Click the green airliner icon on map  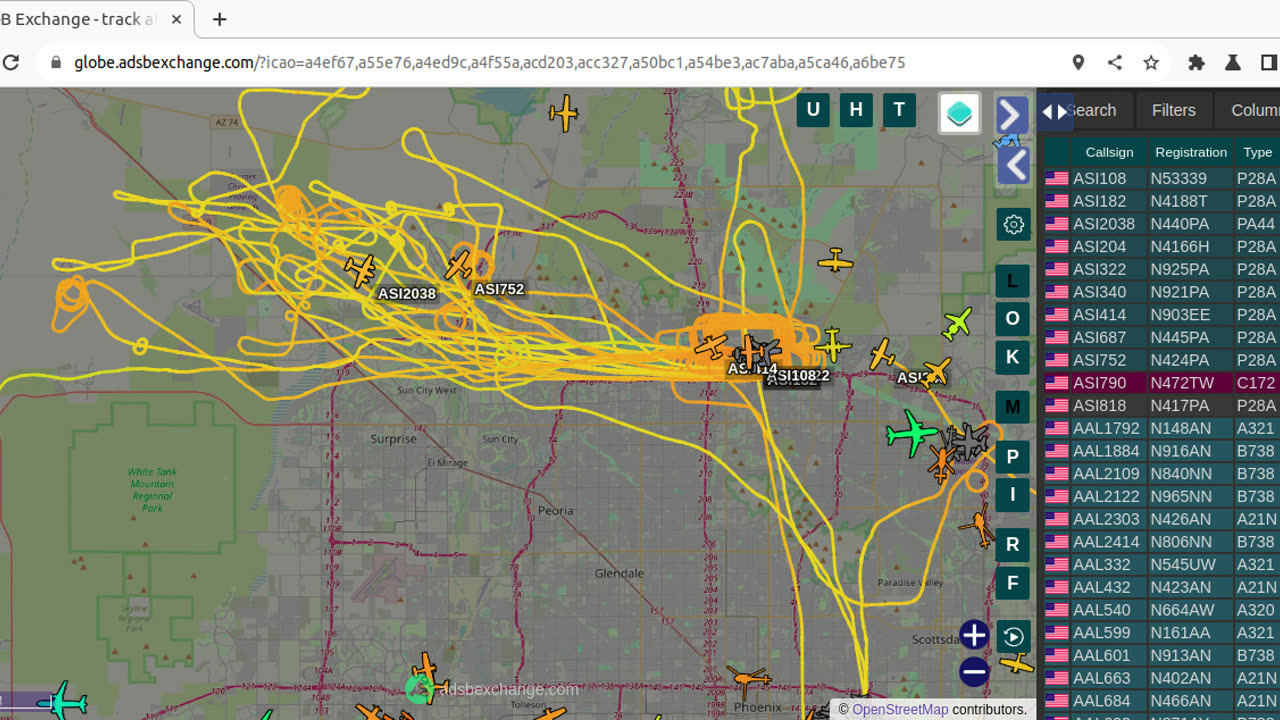tap(912, 433)
